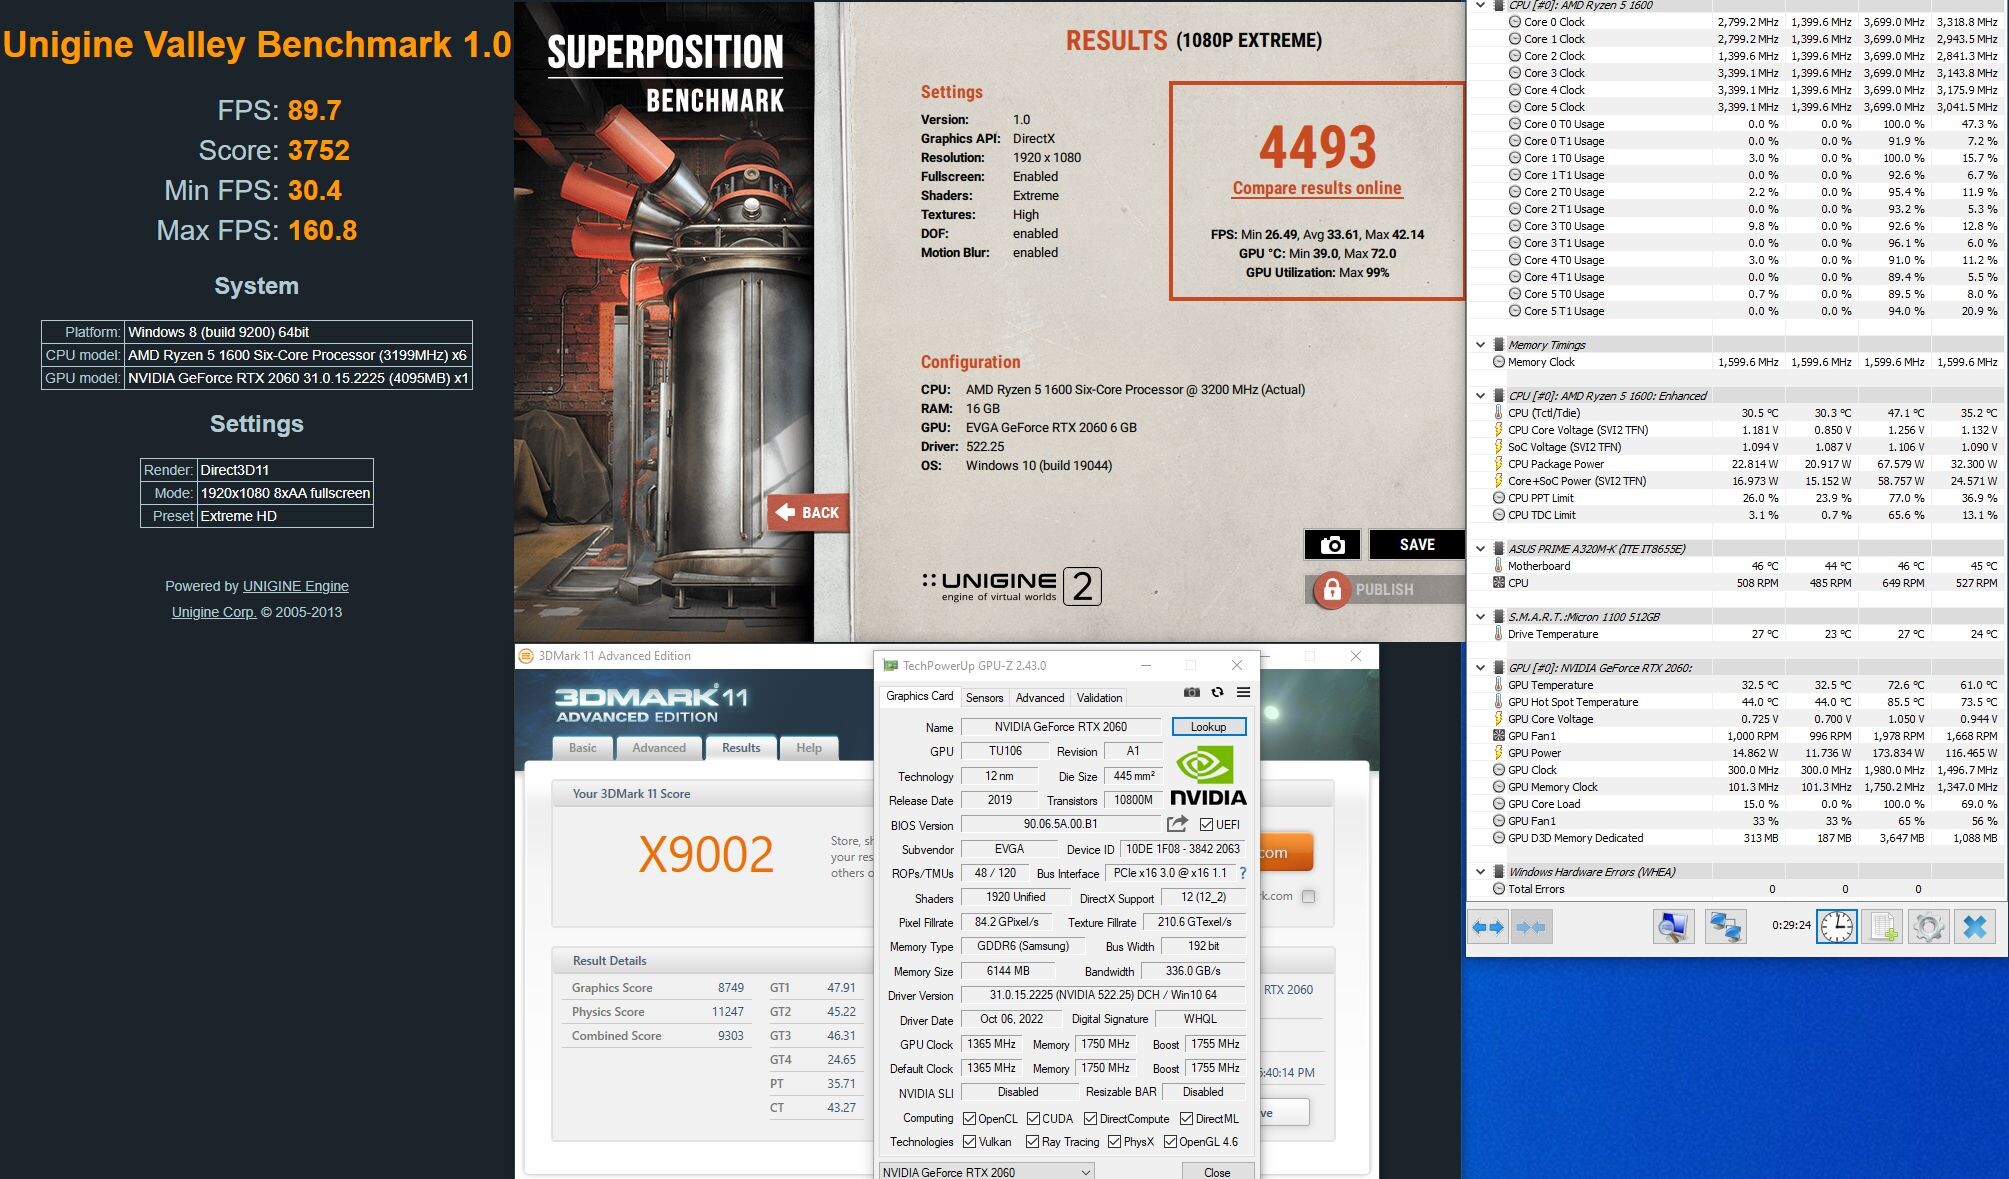Click HWiNFO monitor magnifier icon
Screen dimensions: 2009x1179
(1673, 927)
